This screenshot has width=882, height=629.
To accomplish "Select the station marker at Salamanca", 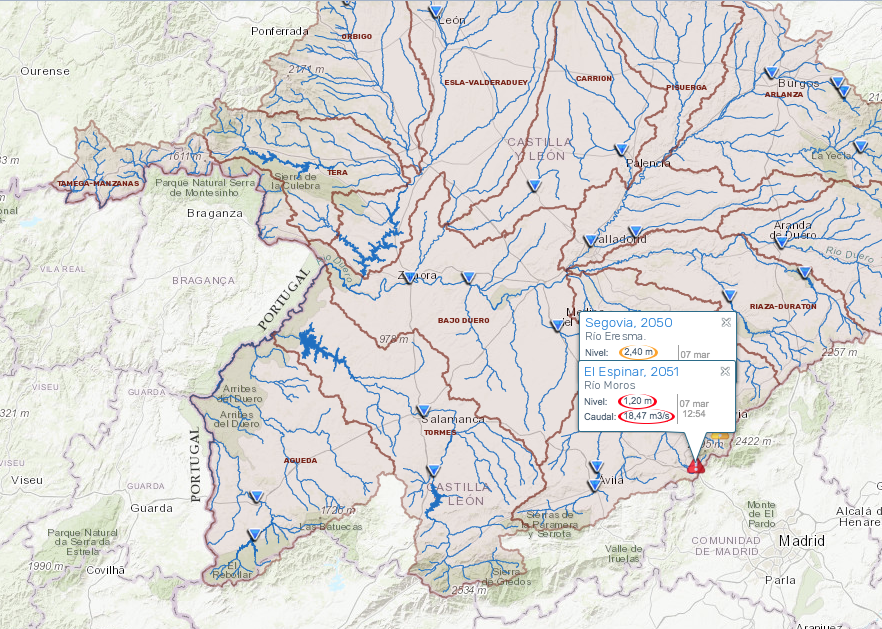I will pos(424,411).
